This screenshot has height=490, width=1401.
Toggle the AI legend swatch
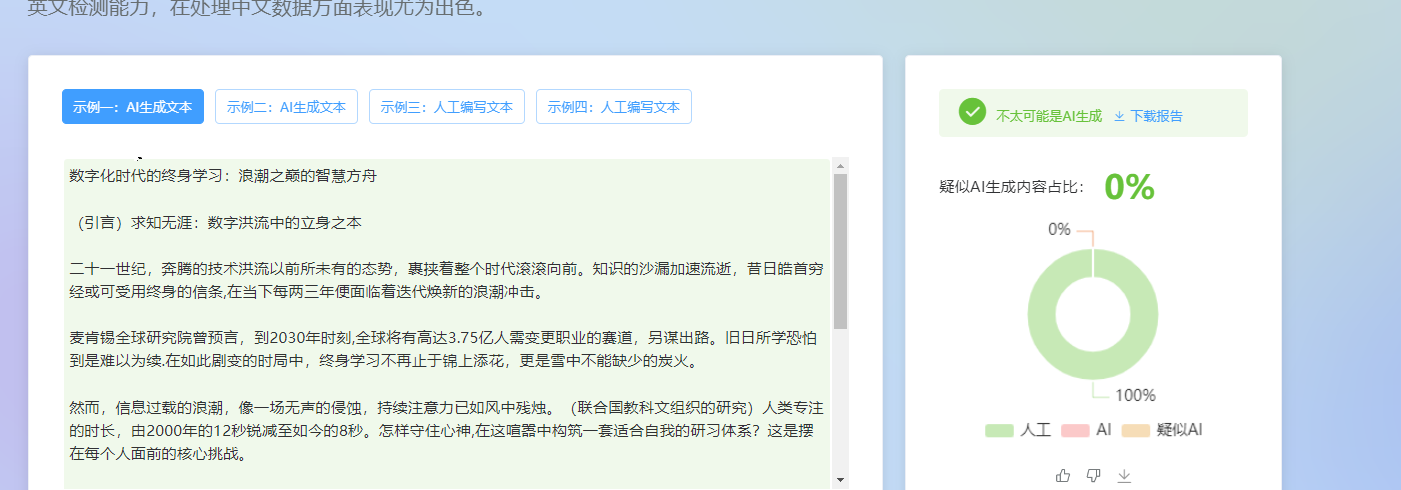1075,430
